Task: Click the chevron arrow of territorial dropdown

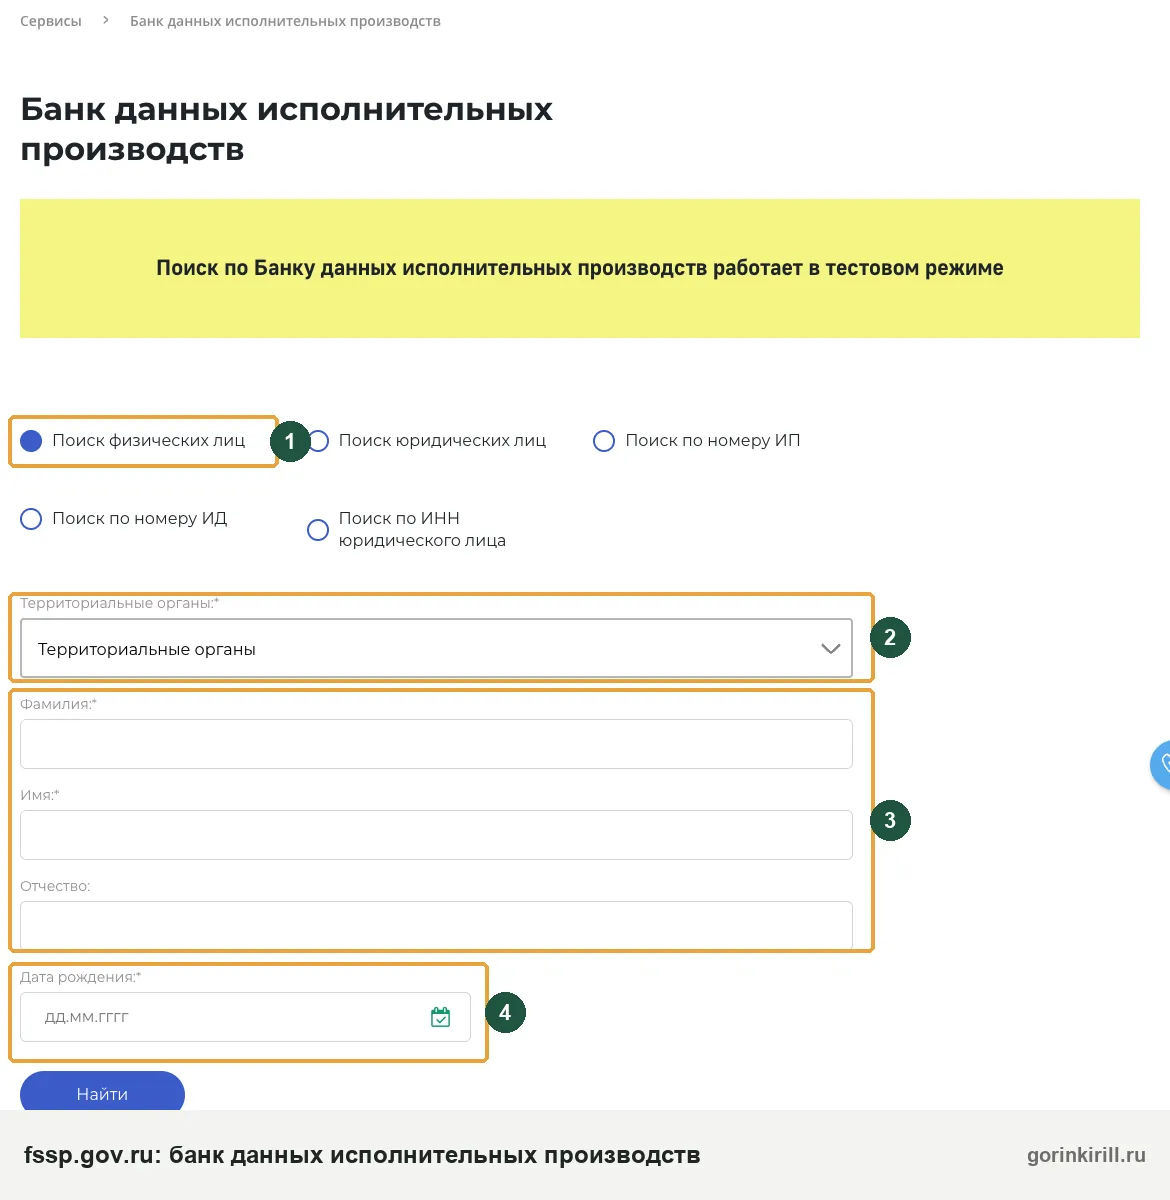Action: 830,649
